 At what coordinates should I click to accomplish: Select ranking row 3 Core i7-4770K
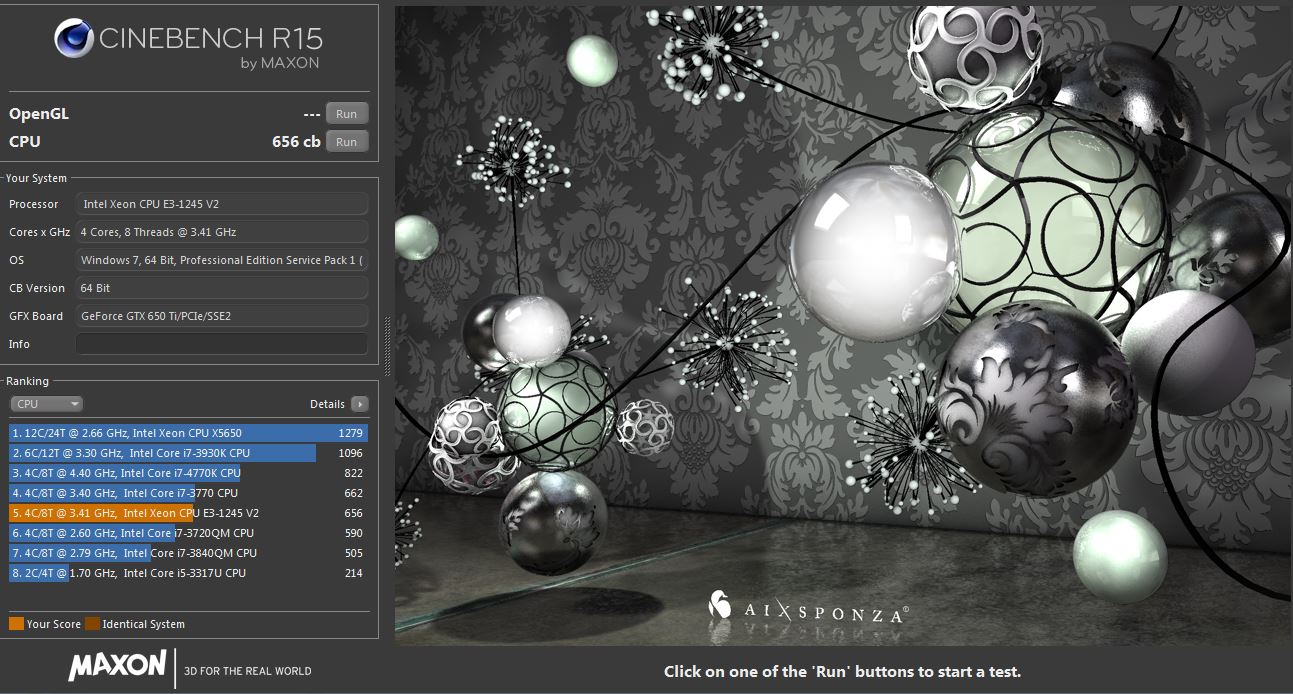(x=188, y=473)
